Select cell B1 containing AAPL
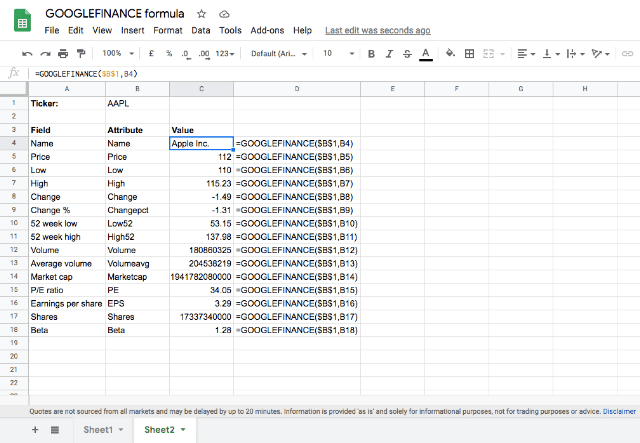This screenshot has width=640, height=443. 137,103
